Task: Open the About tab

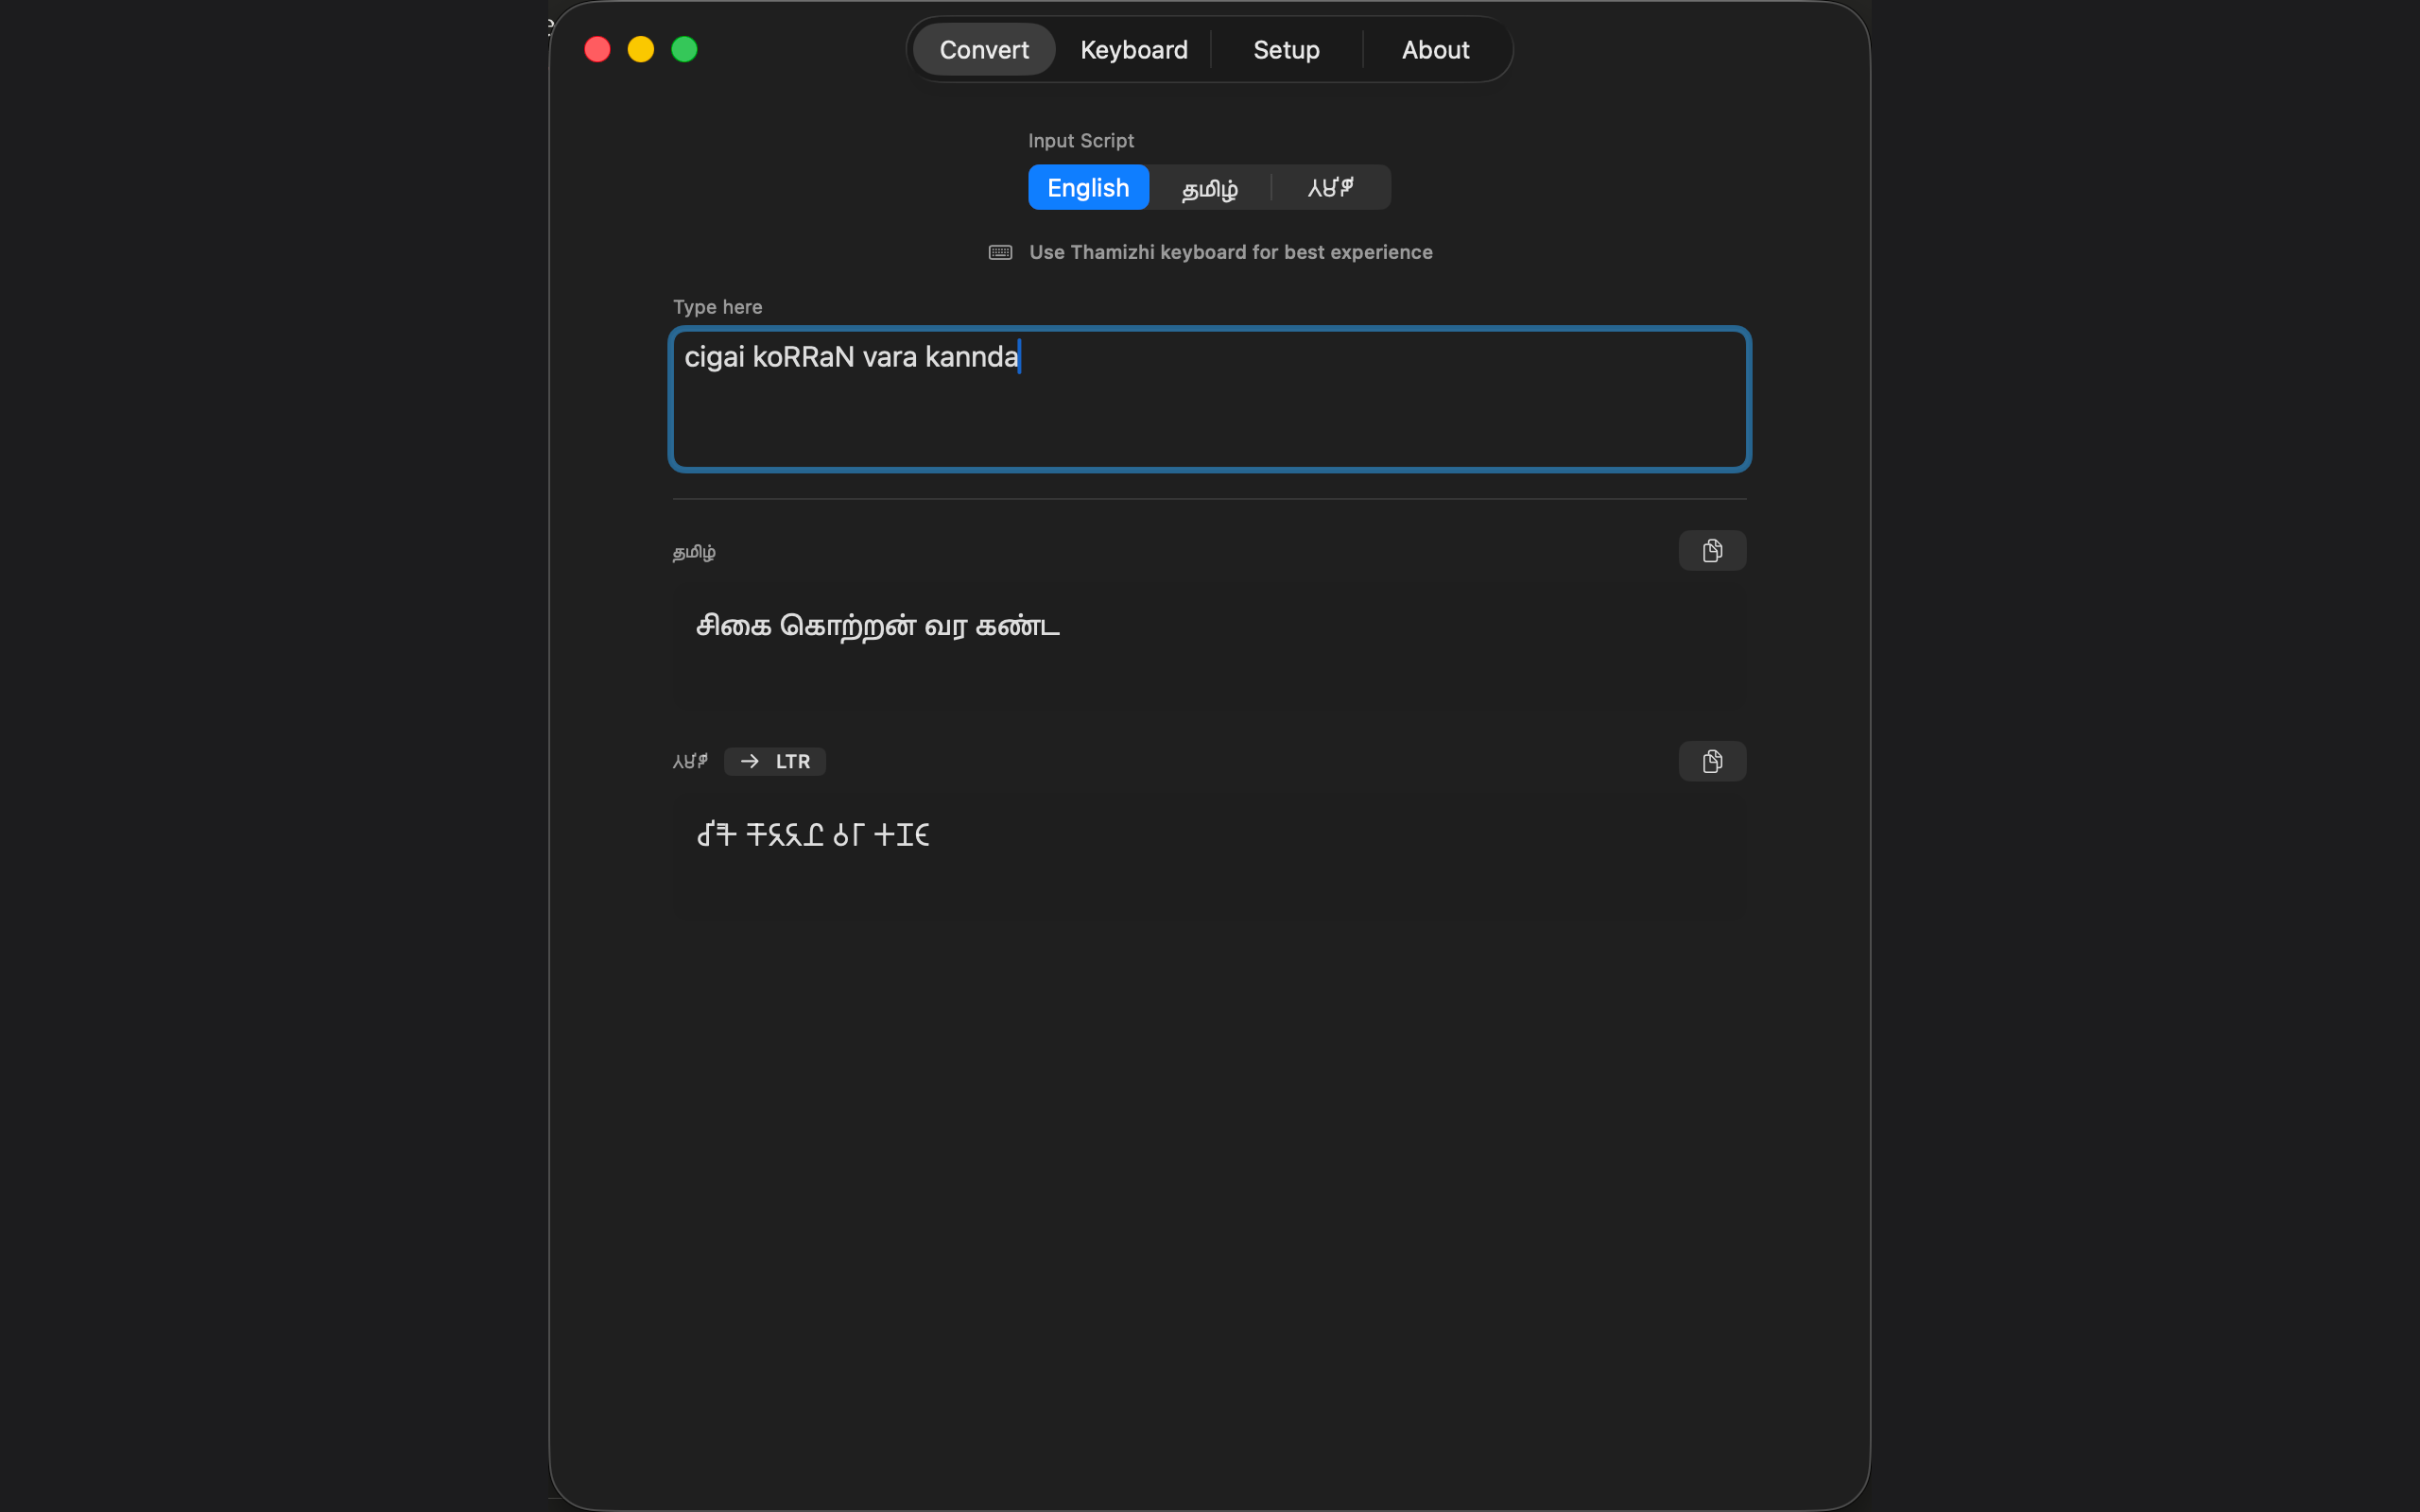Action: point(1435,49)
